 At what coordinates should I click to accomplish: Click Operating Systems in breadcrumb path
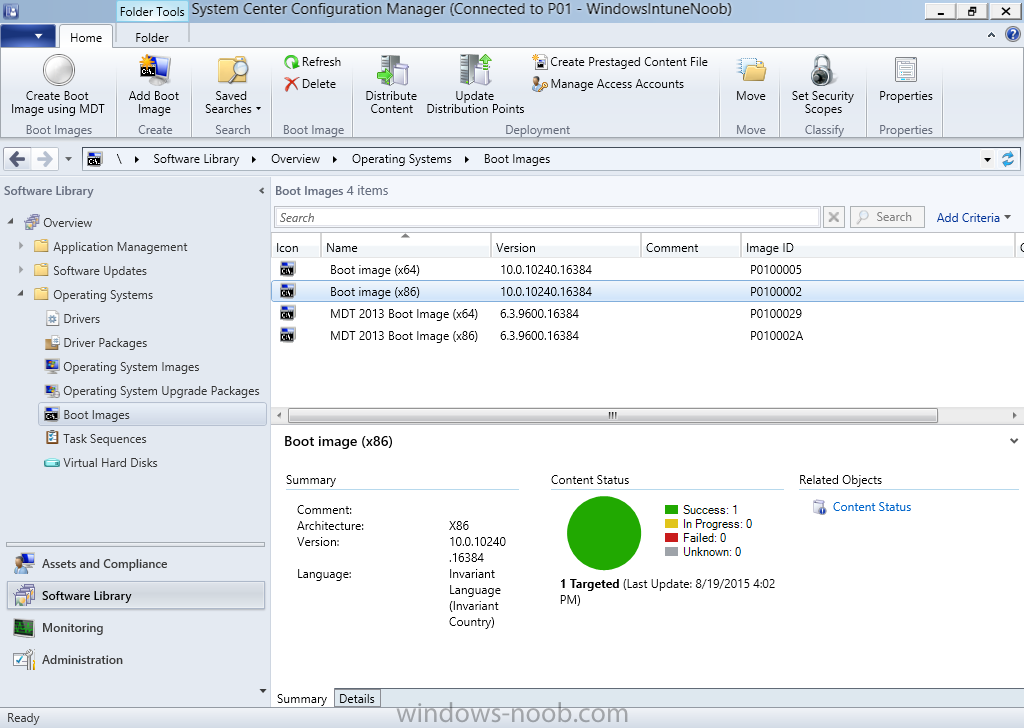pos(401,159)
